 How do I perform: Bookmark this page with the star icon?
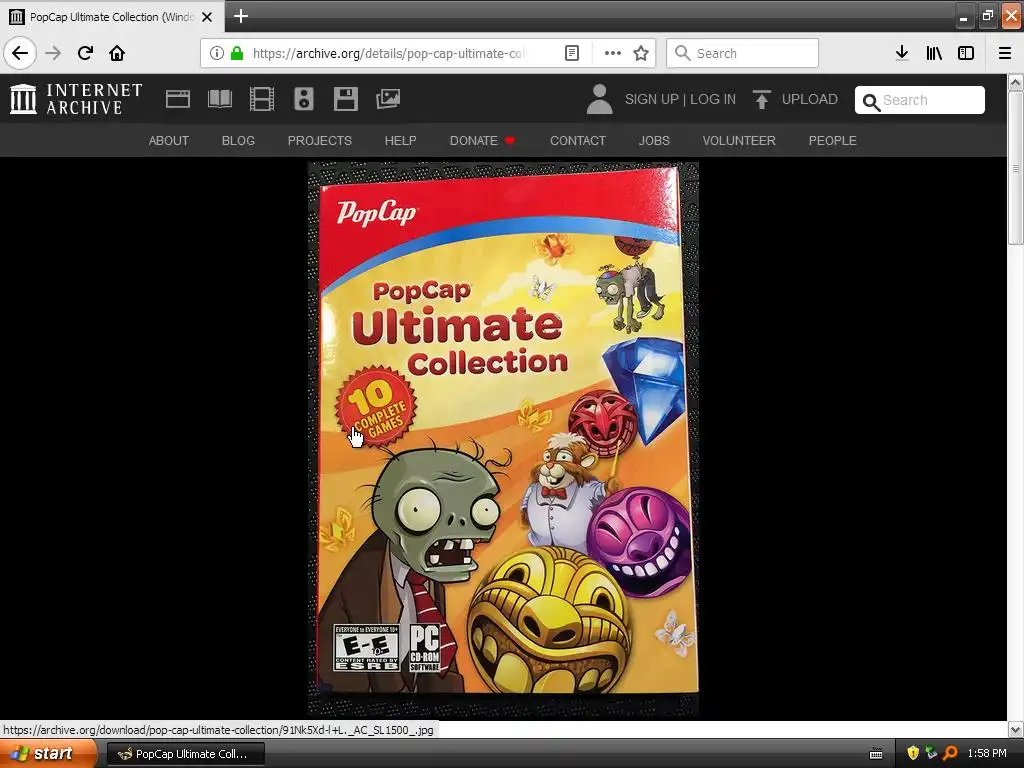click(641, 53)
